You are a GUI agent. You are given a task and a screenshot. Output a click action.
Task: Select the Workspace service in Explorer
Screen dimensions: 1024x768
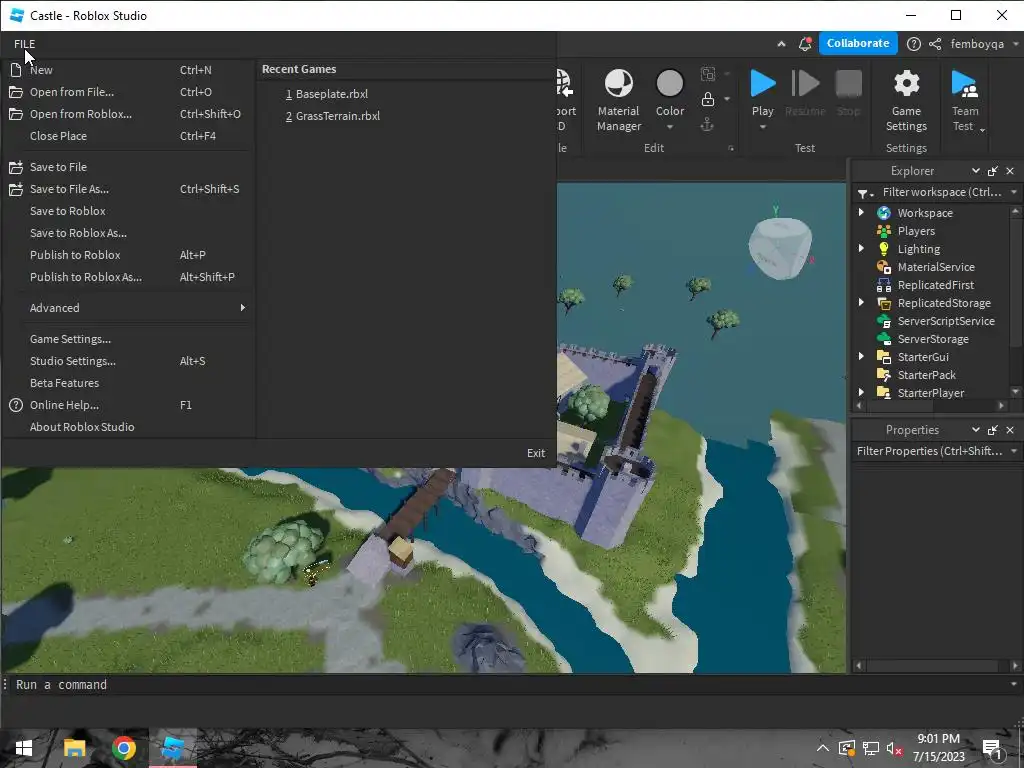coord(925,213)
